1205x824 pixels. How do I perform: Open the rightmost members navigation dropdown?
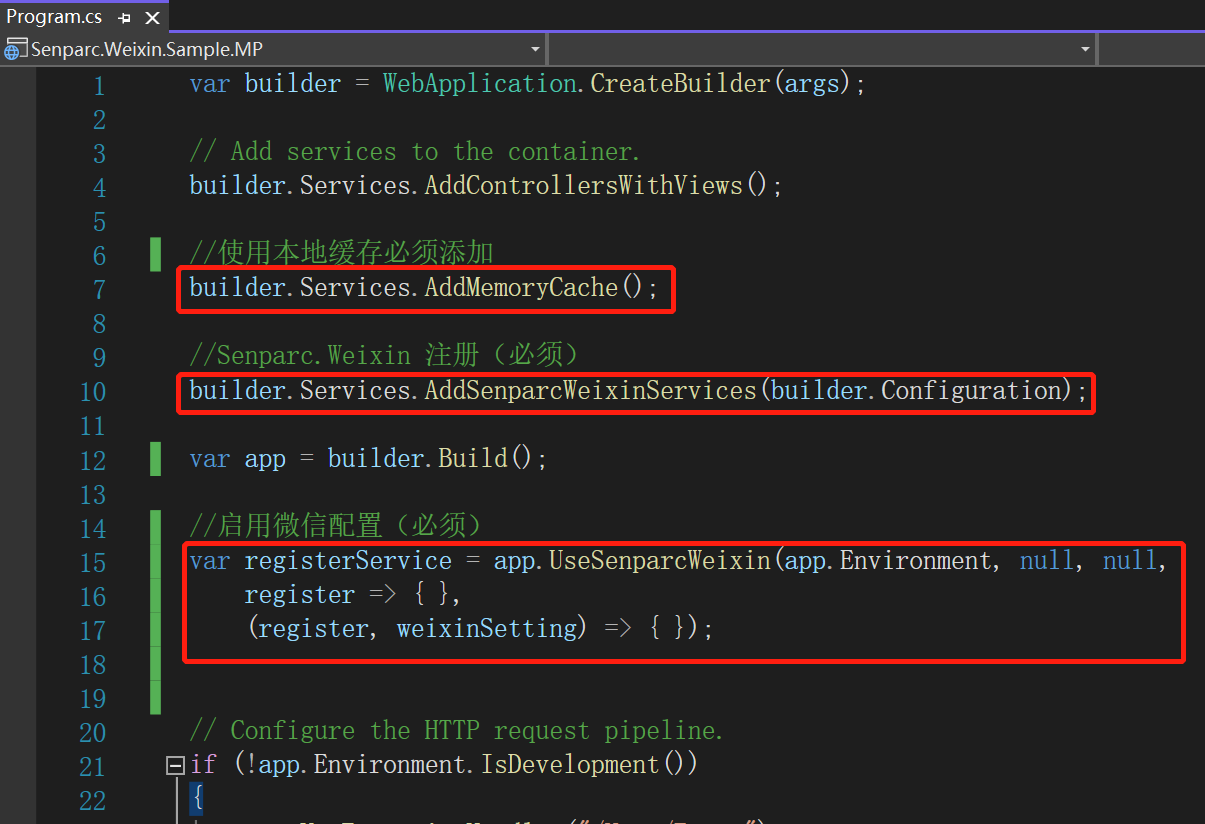1150,49
